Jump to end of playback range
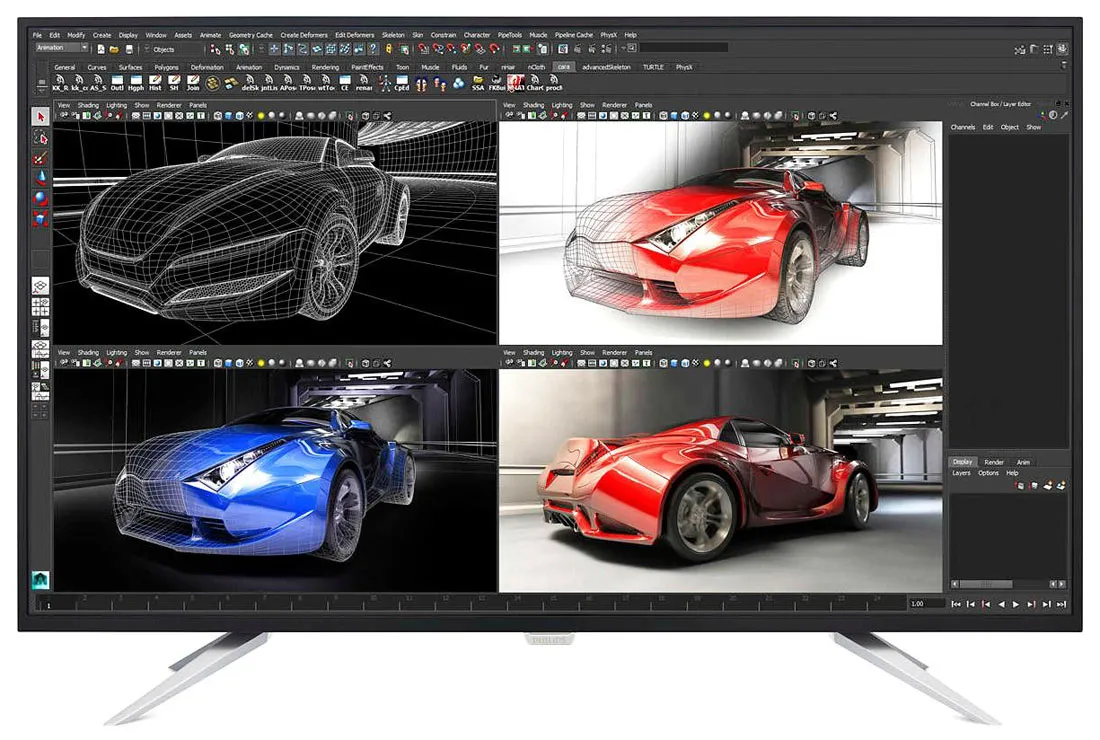This screenshot has height=740, width=1100. (1061, 605)
